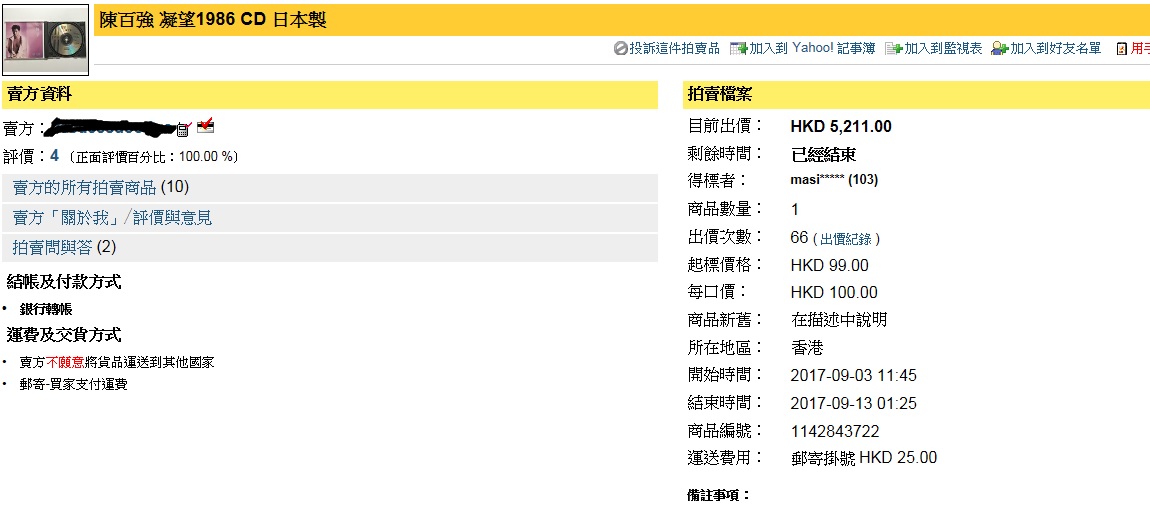Click the seller's calculator-like badge icon
Image resolution: width=1150 pixels, height=510 pixels.
pyautogui.click(x=183, y=130)
